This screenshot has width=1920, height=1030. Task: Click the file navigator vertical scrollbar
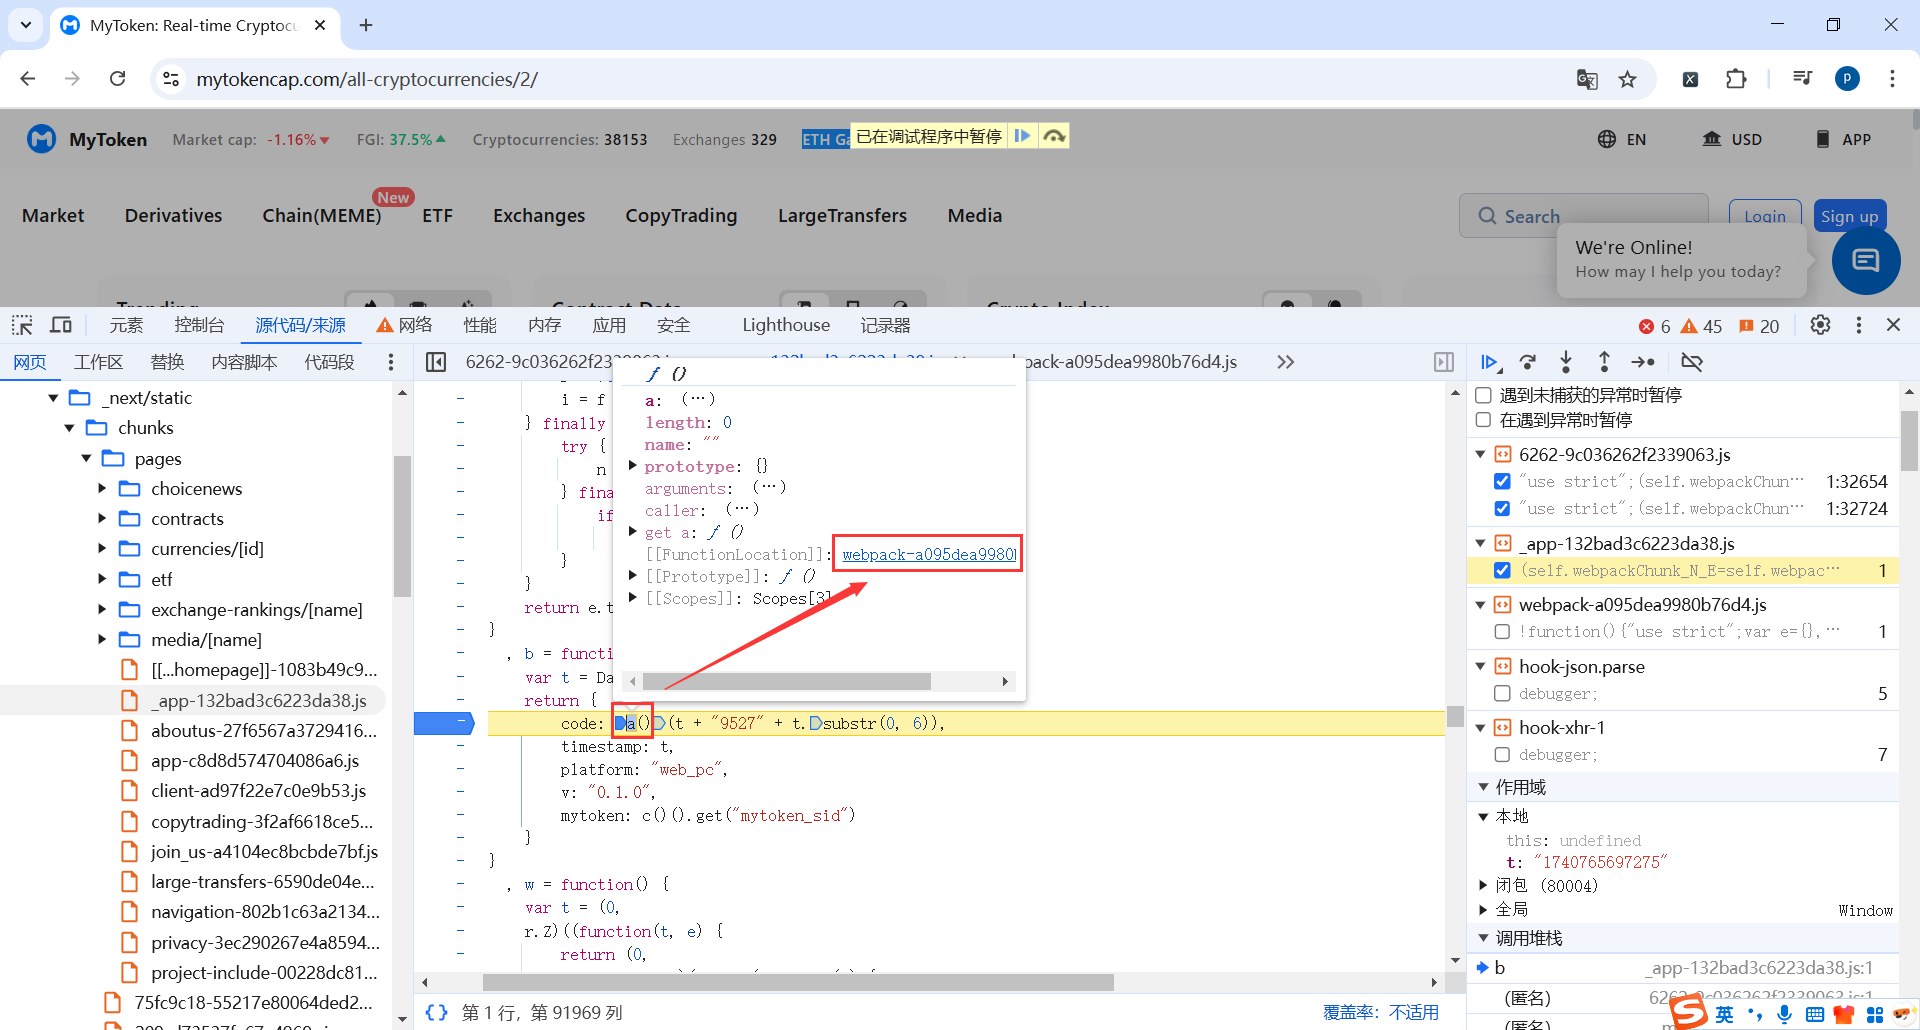click(402, 526)
